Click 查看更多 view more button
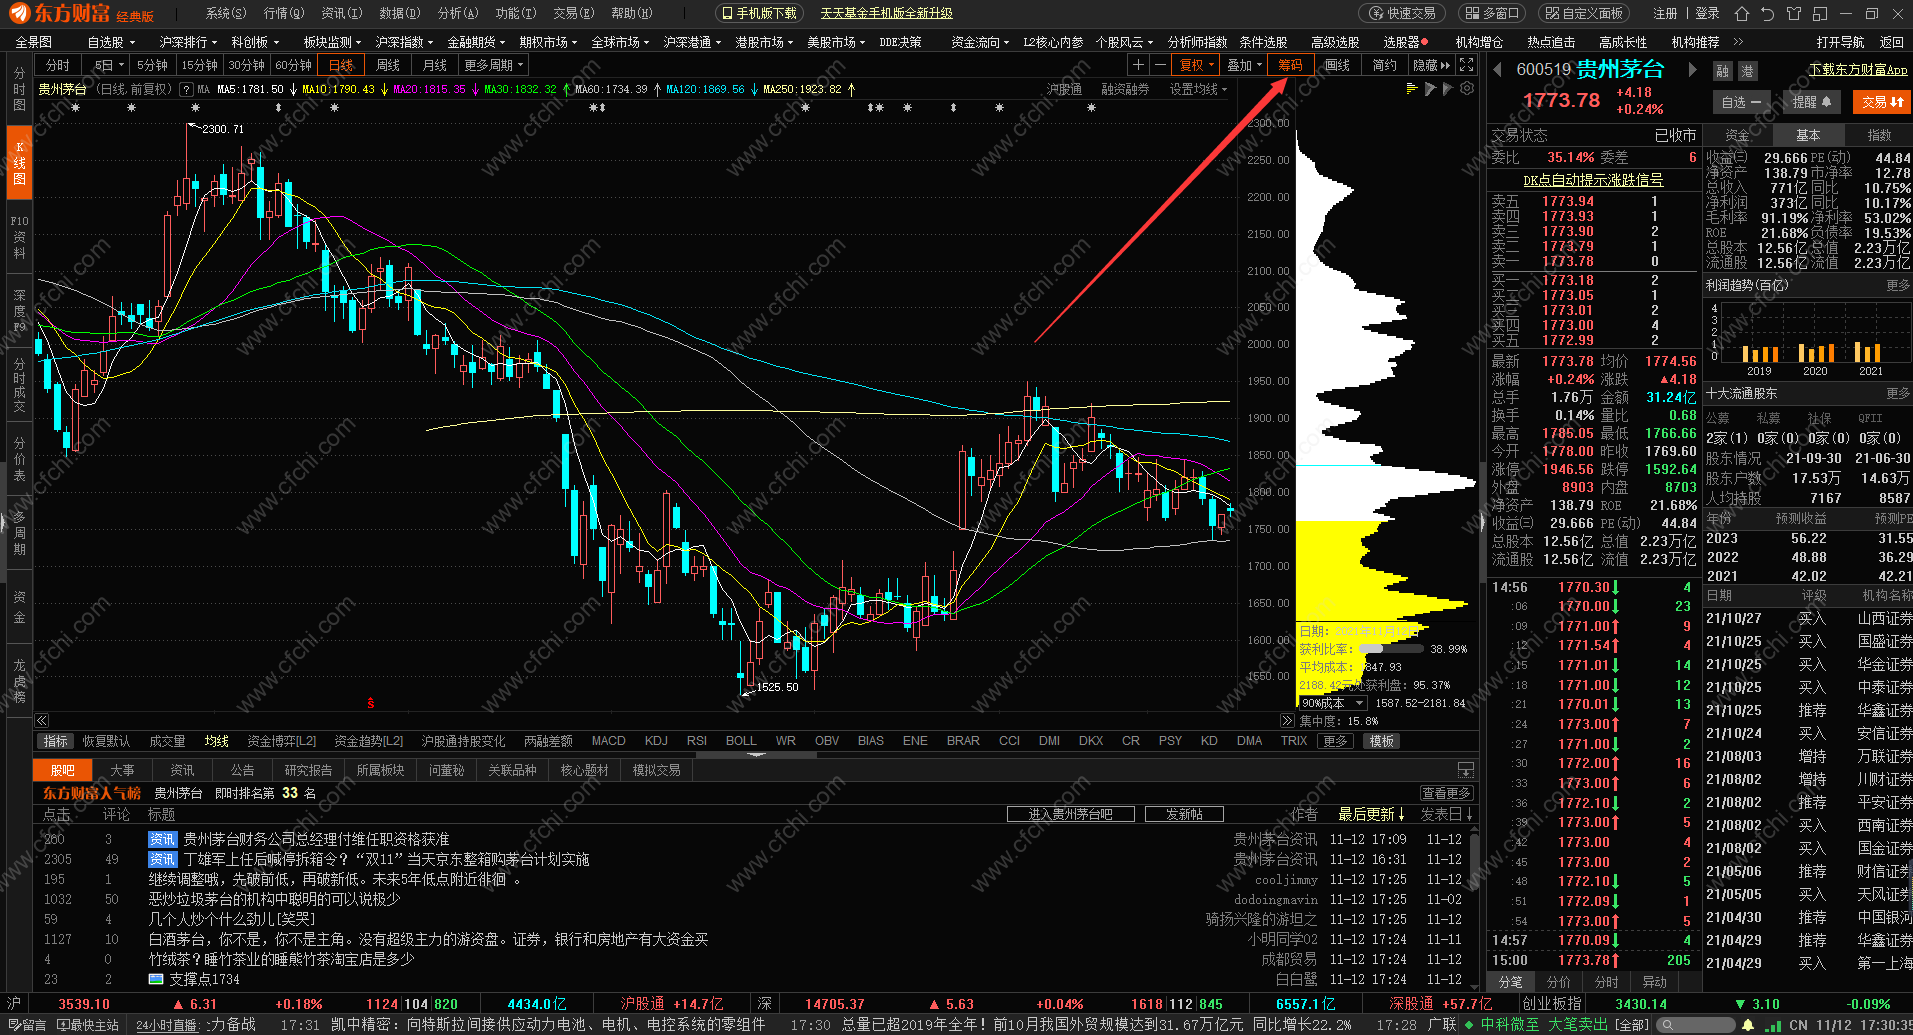This screenshot has width=1913, height=1035. (x=1446, y=793)
